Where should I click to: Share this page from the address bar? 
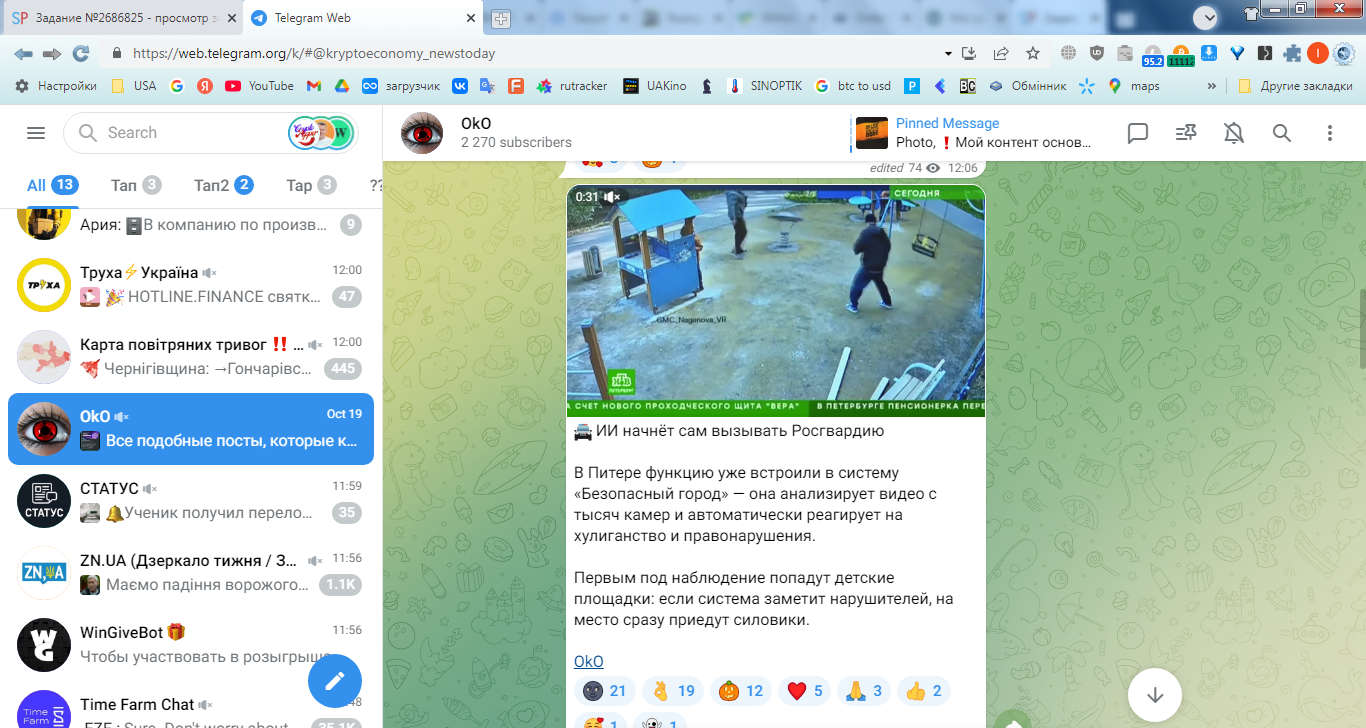pyautogui.click(x=1001, y=53)
